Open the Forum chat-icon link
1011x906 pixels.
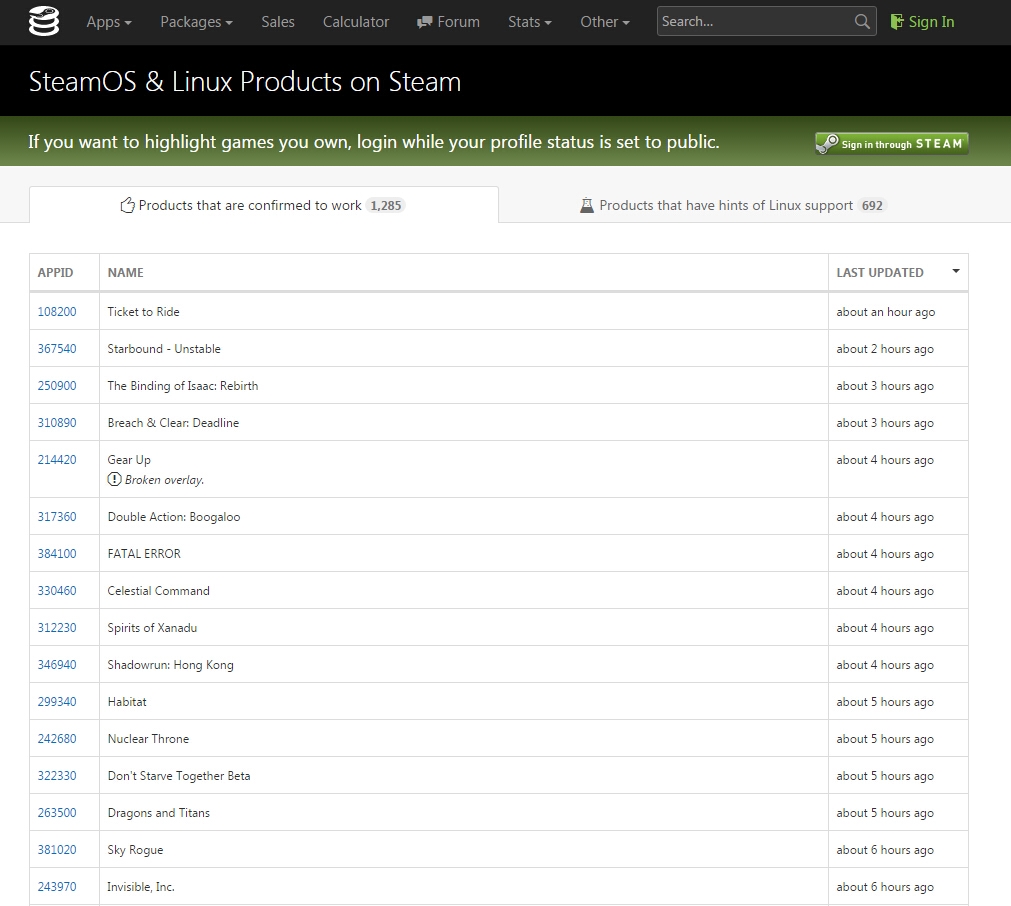coord(448,22)
